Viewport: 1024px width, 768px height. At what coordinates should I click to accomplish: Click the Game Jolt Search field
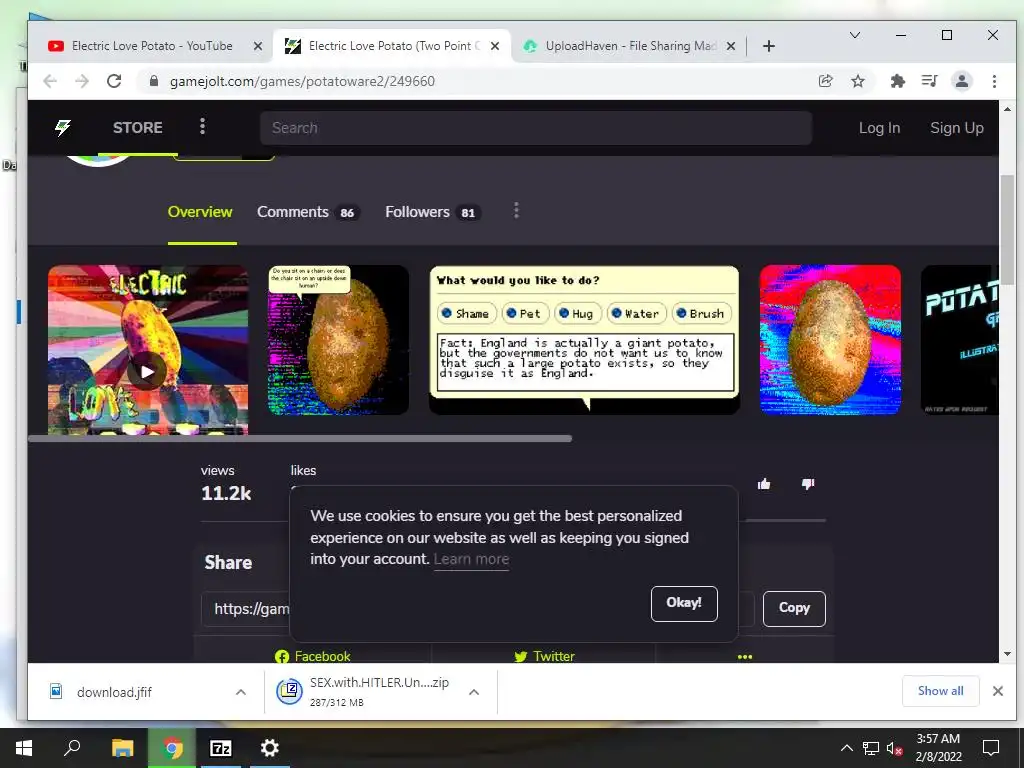(x=536, y=127)
